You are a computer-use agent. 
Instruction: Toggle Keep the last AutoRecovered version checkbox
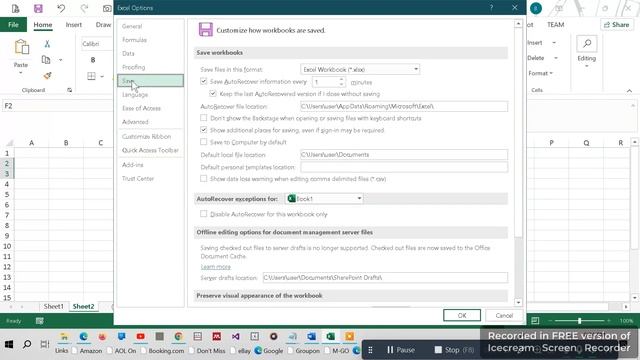click(x=213, y=93)
